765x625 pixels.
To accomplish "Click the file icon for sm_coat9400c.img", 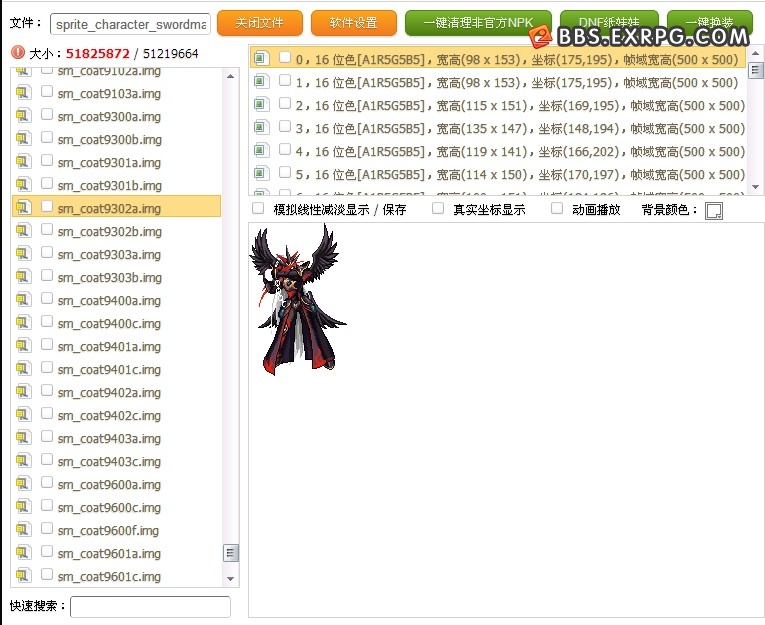I will (23, 323).
